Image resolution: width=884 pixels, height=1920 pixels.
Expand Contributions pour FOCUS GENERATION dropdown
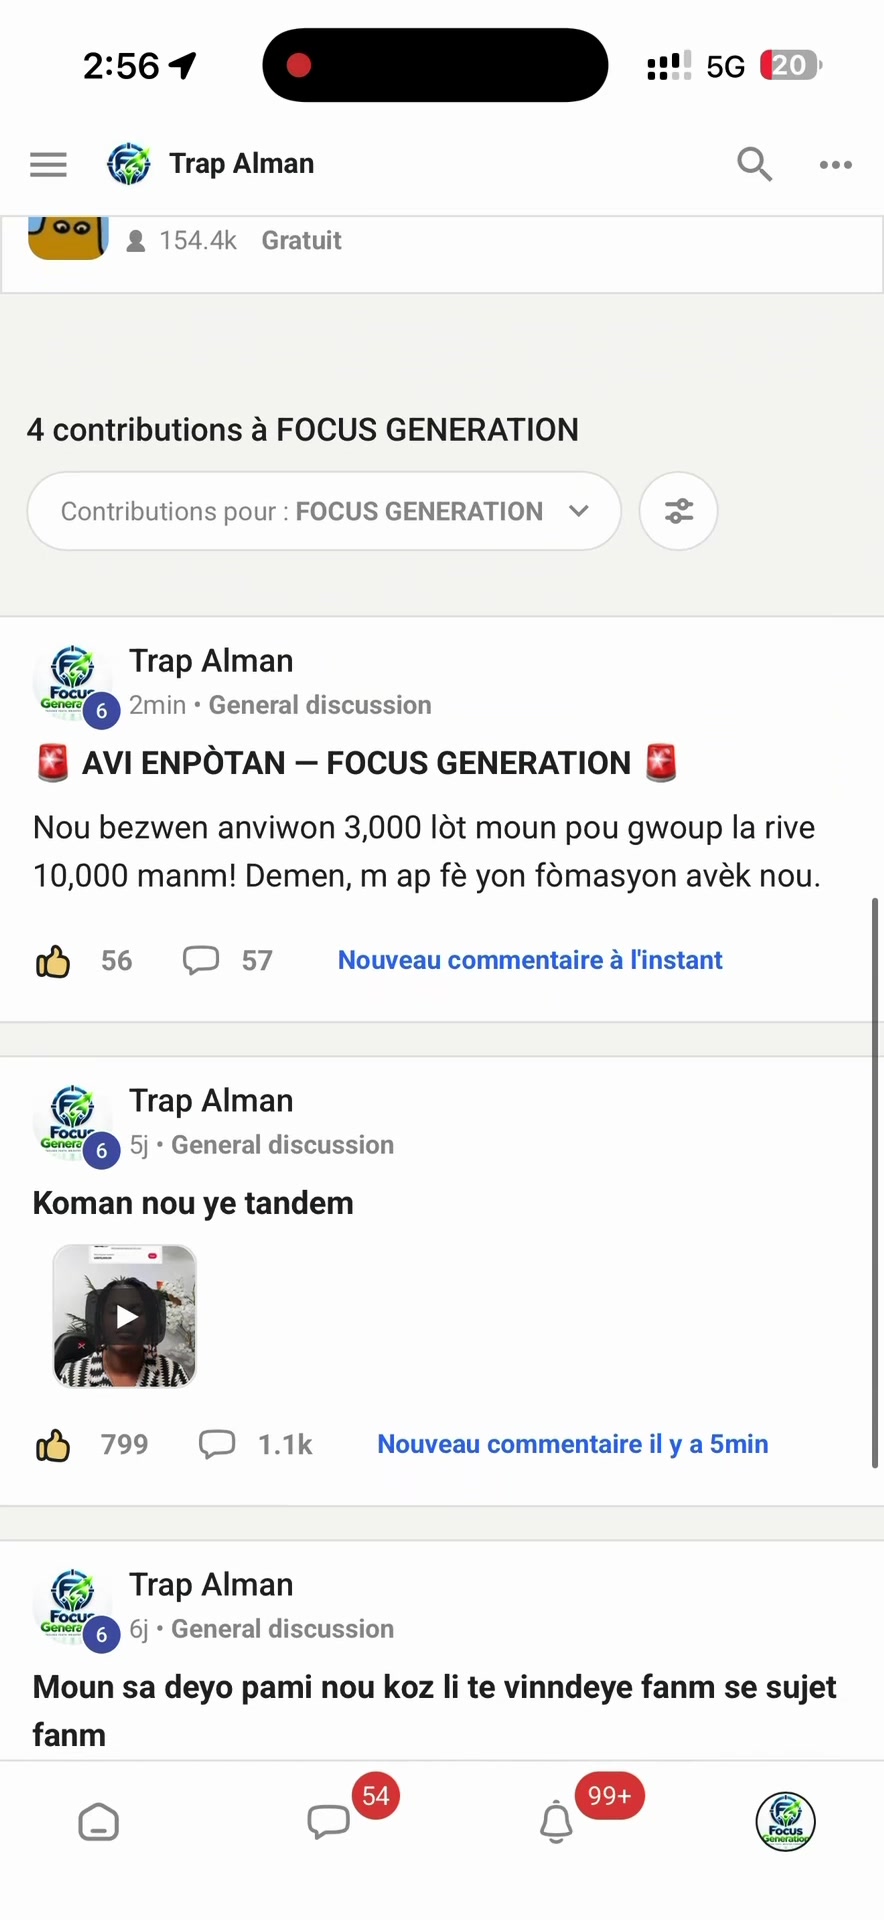324,511
